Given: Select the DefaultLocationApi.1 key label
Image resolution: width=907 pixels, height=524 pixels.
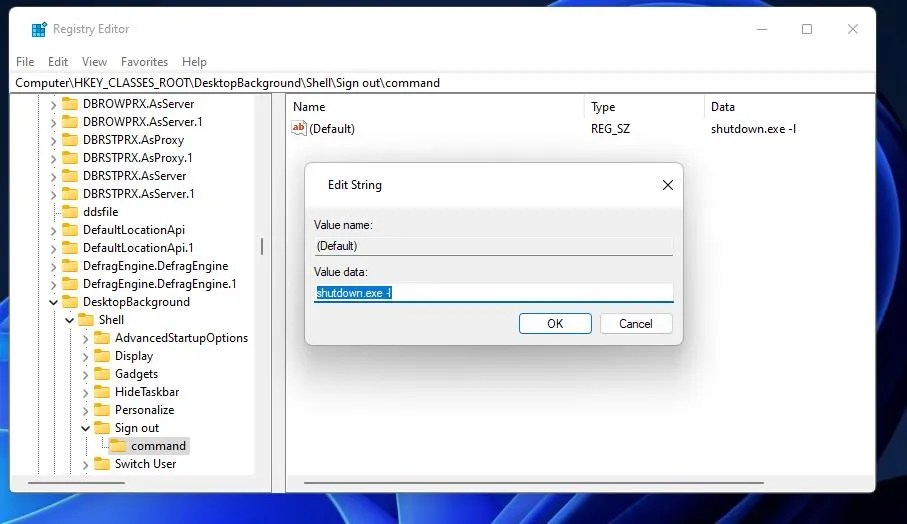Looking at the screenshot, I should (x=138, y=248).
